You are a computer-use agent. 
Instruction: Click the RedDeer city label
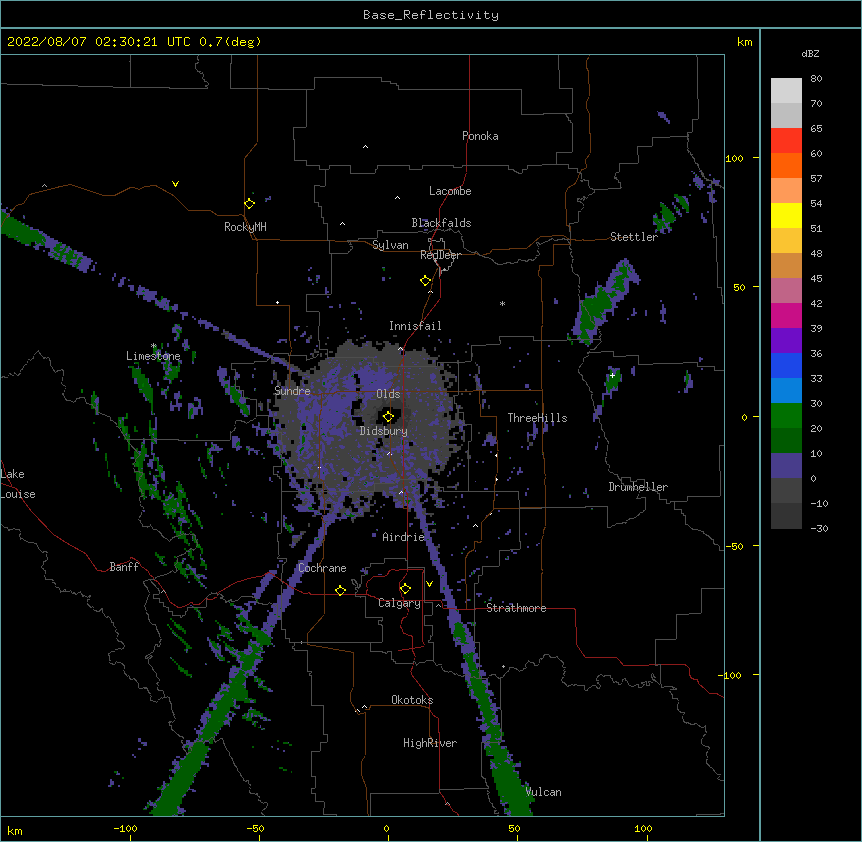[440, 255]
